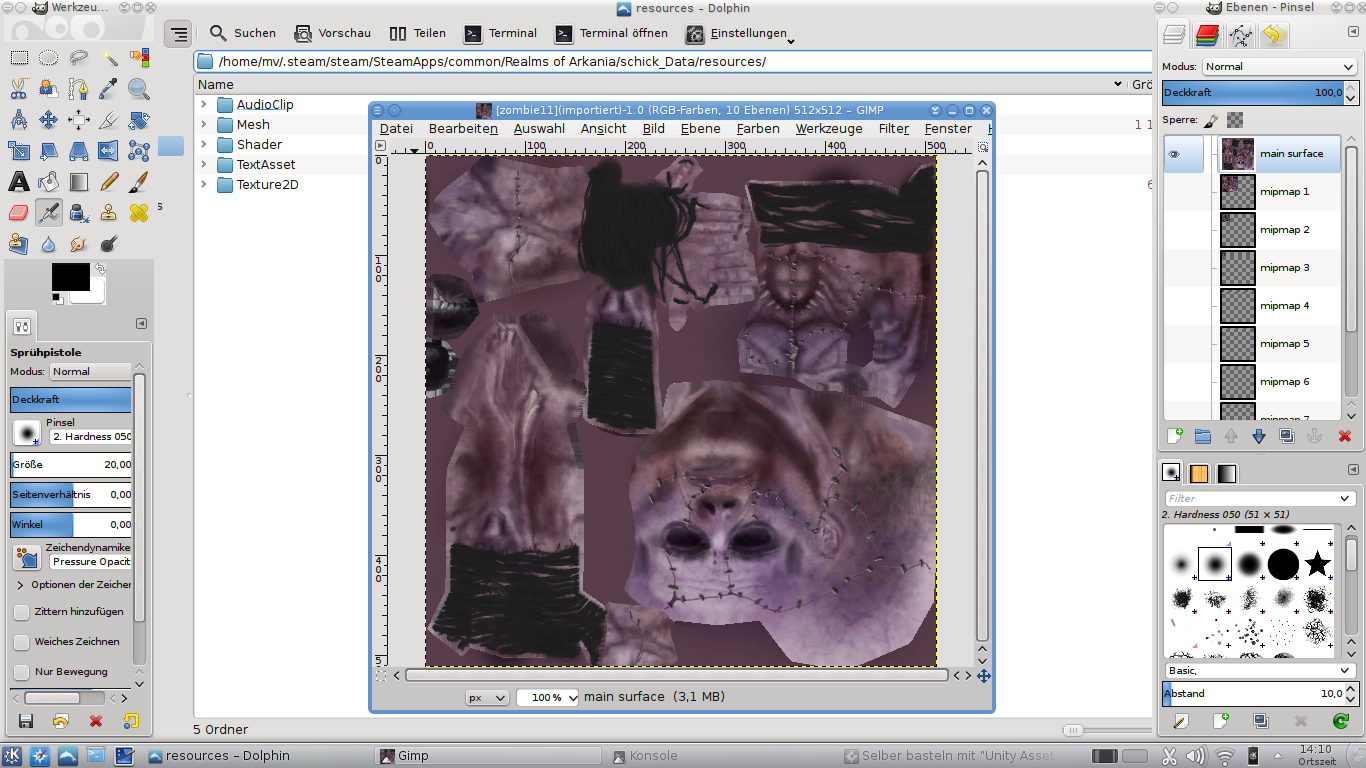Select the Text tool in toolbox

pyautogui.click(x=18, y=182)
